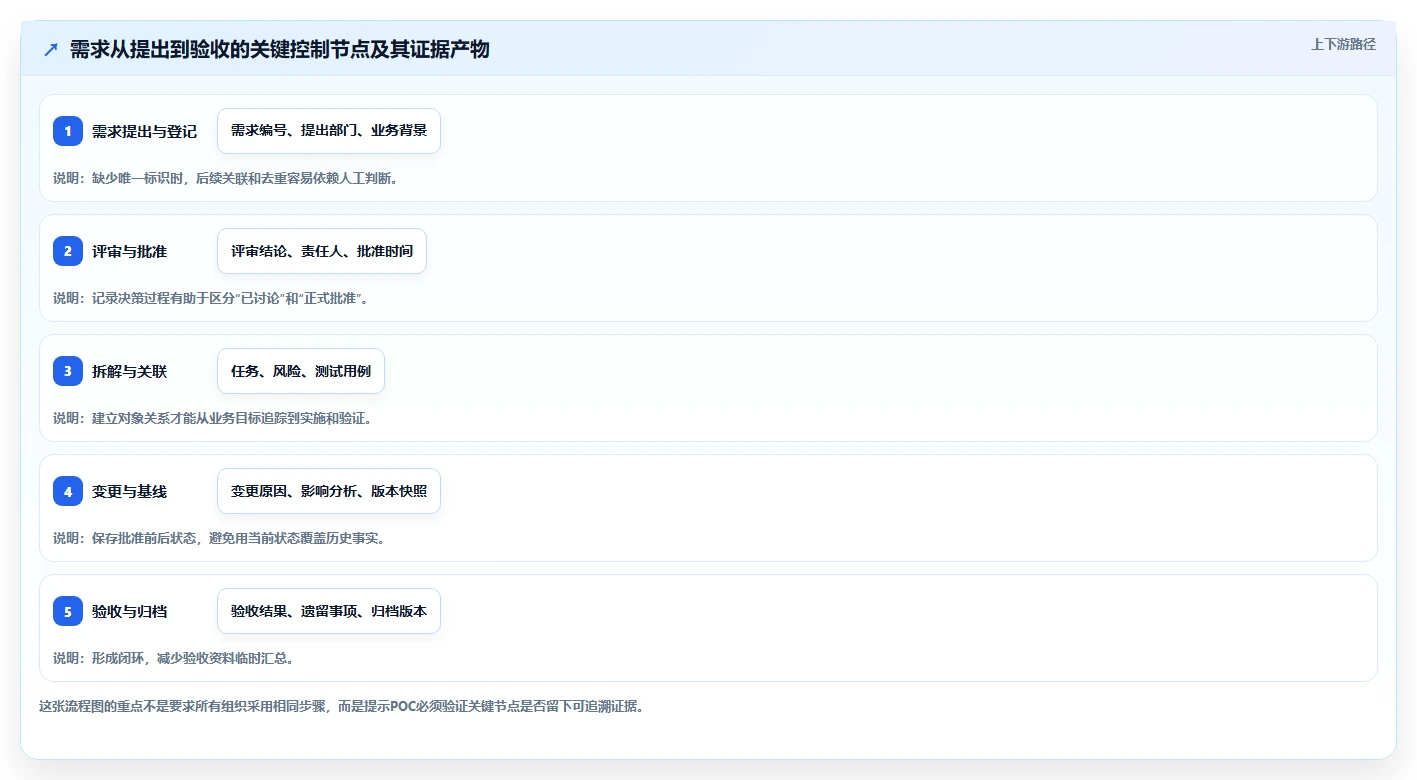Select step badge number 3
Viewport: 1417px width, 780px height.
click(x=68, y=371)
